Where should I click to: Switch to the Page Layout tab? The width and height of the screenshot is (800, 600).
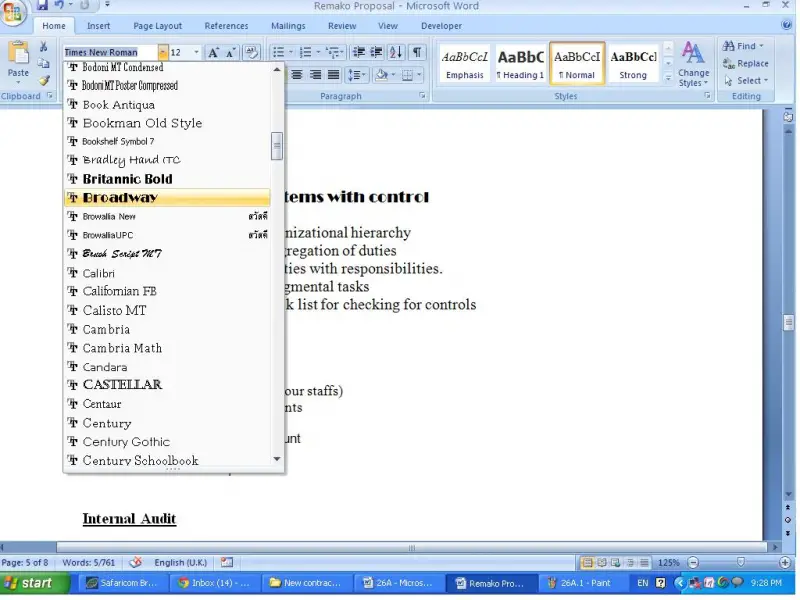tap(158, 26)
